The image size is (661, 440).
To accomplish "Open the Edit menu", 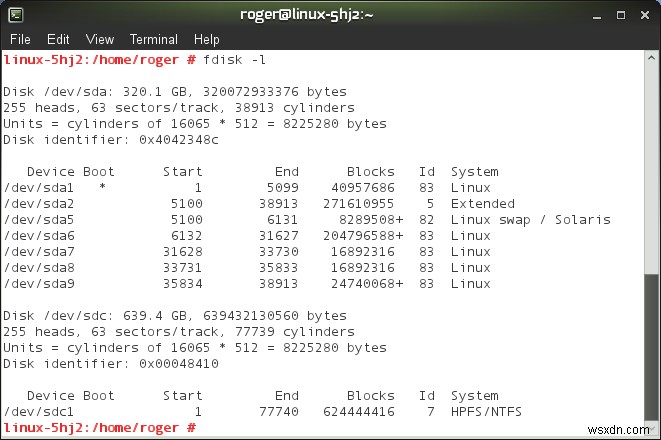I will point(58,39).
